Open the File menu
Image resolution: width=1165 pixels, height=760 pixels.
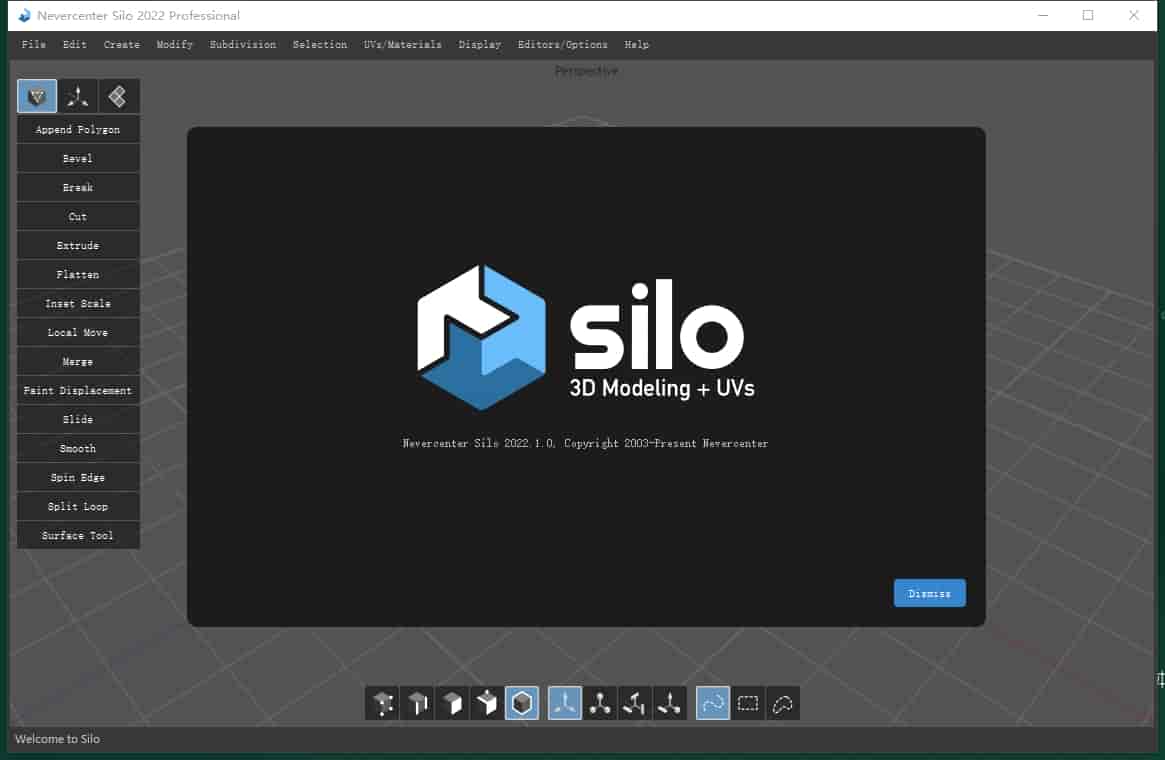pyautogui.click(x=33, y=44)
